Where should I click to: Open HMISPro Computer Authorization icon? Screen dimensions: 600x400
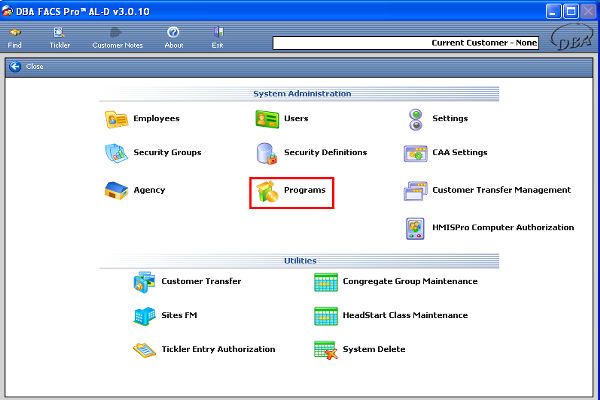coord(415,229)
